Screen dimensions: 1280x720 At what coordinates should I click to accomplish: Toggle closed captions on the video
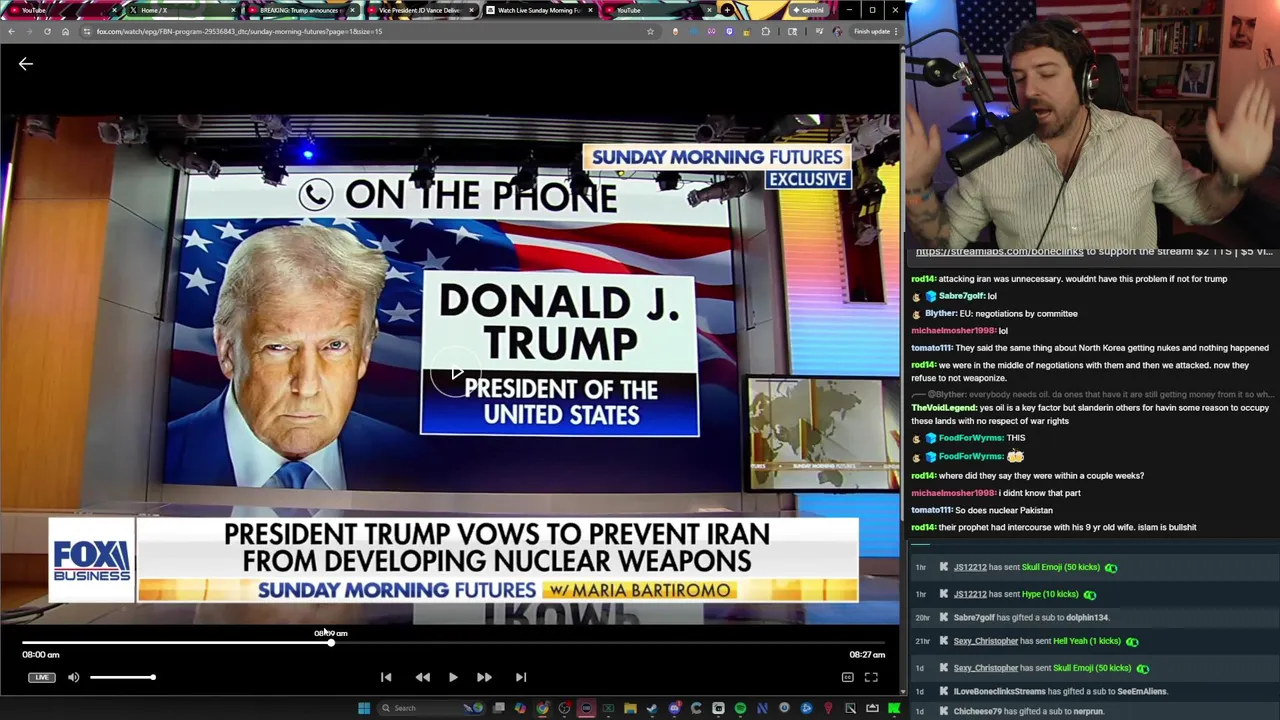click(x=847, y=677)
